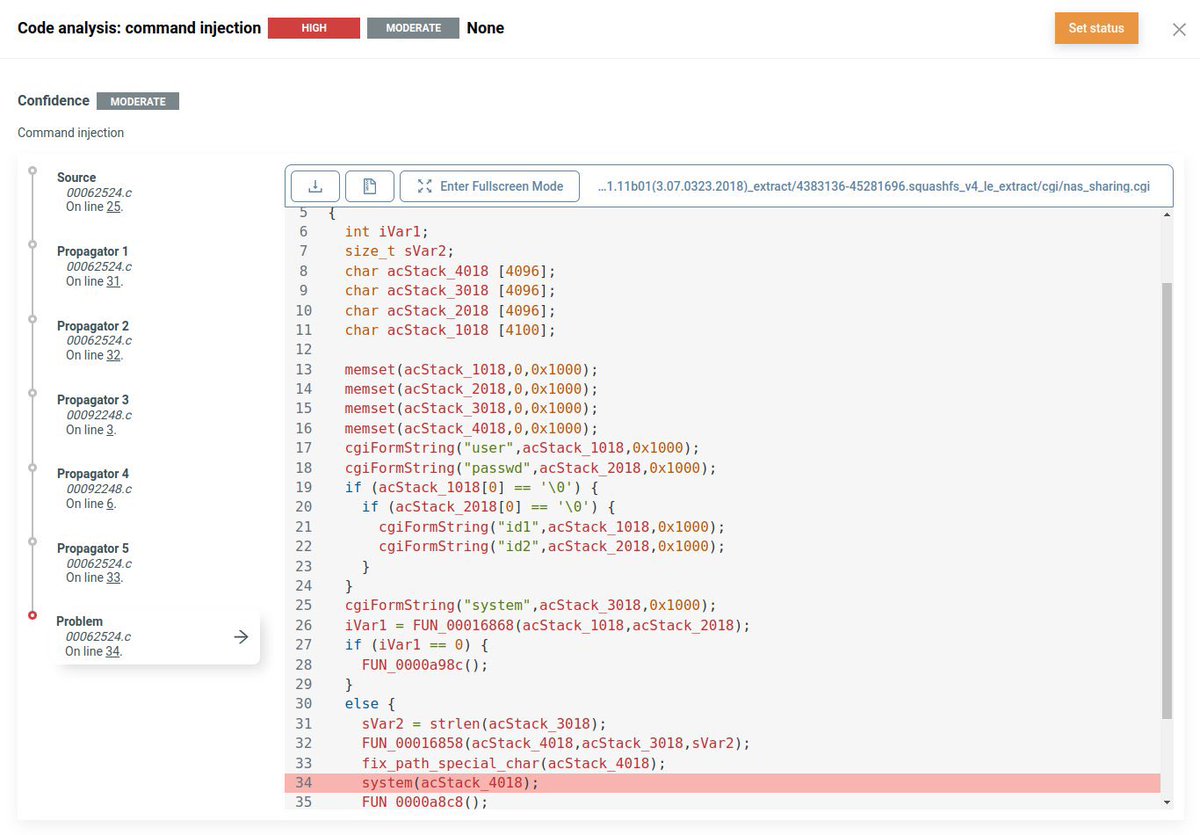
Task: Click line number 6 link under Propagator 4
Action: click(x=110, y=504)
